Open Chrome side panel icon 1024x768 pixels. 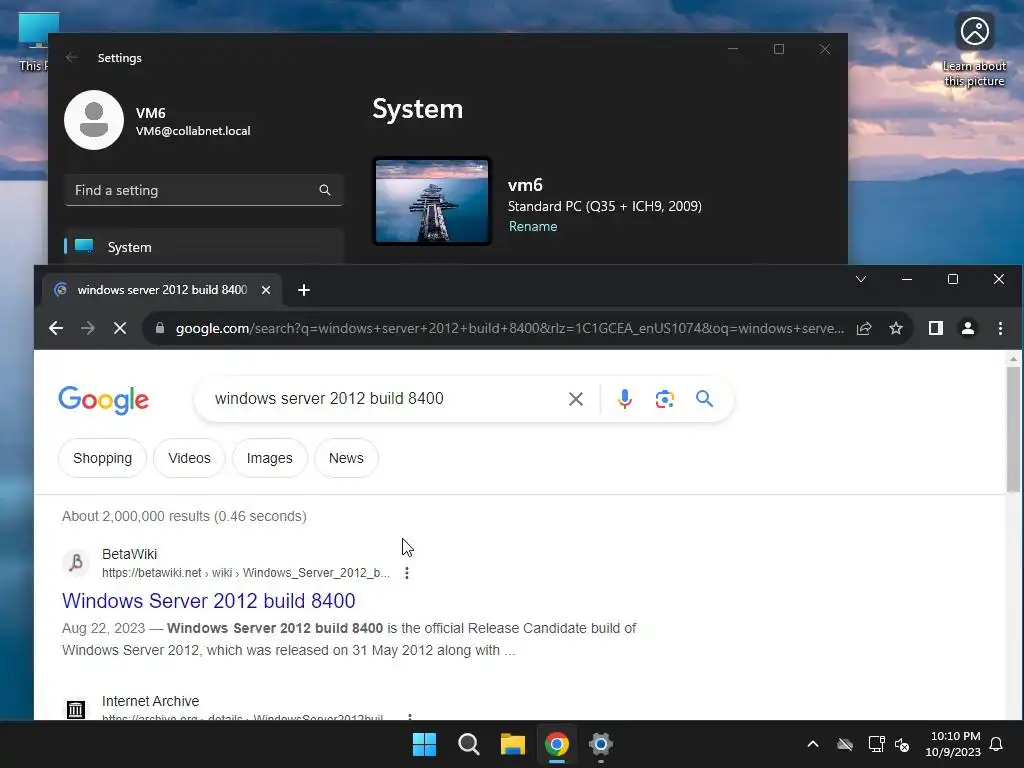tap(936, 328)
